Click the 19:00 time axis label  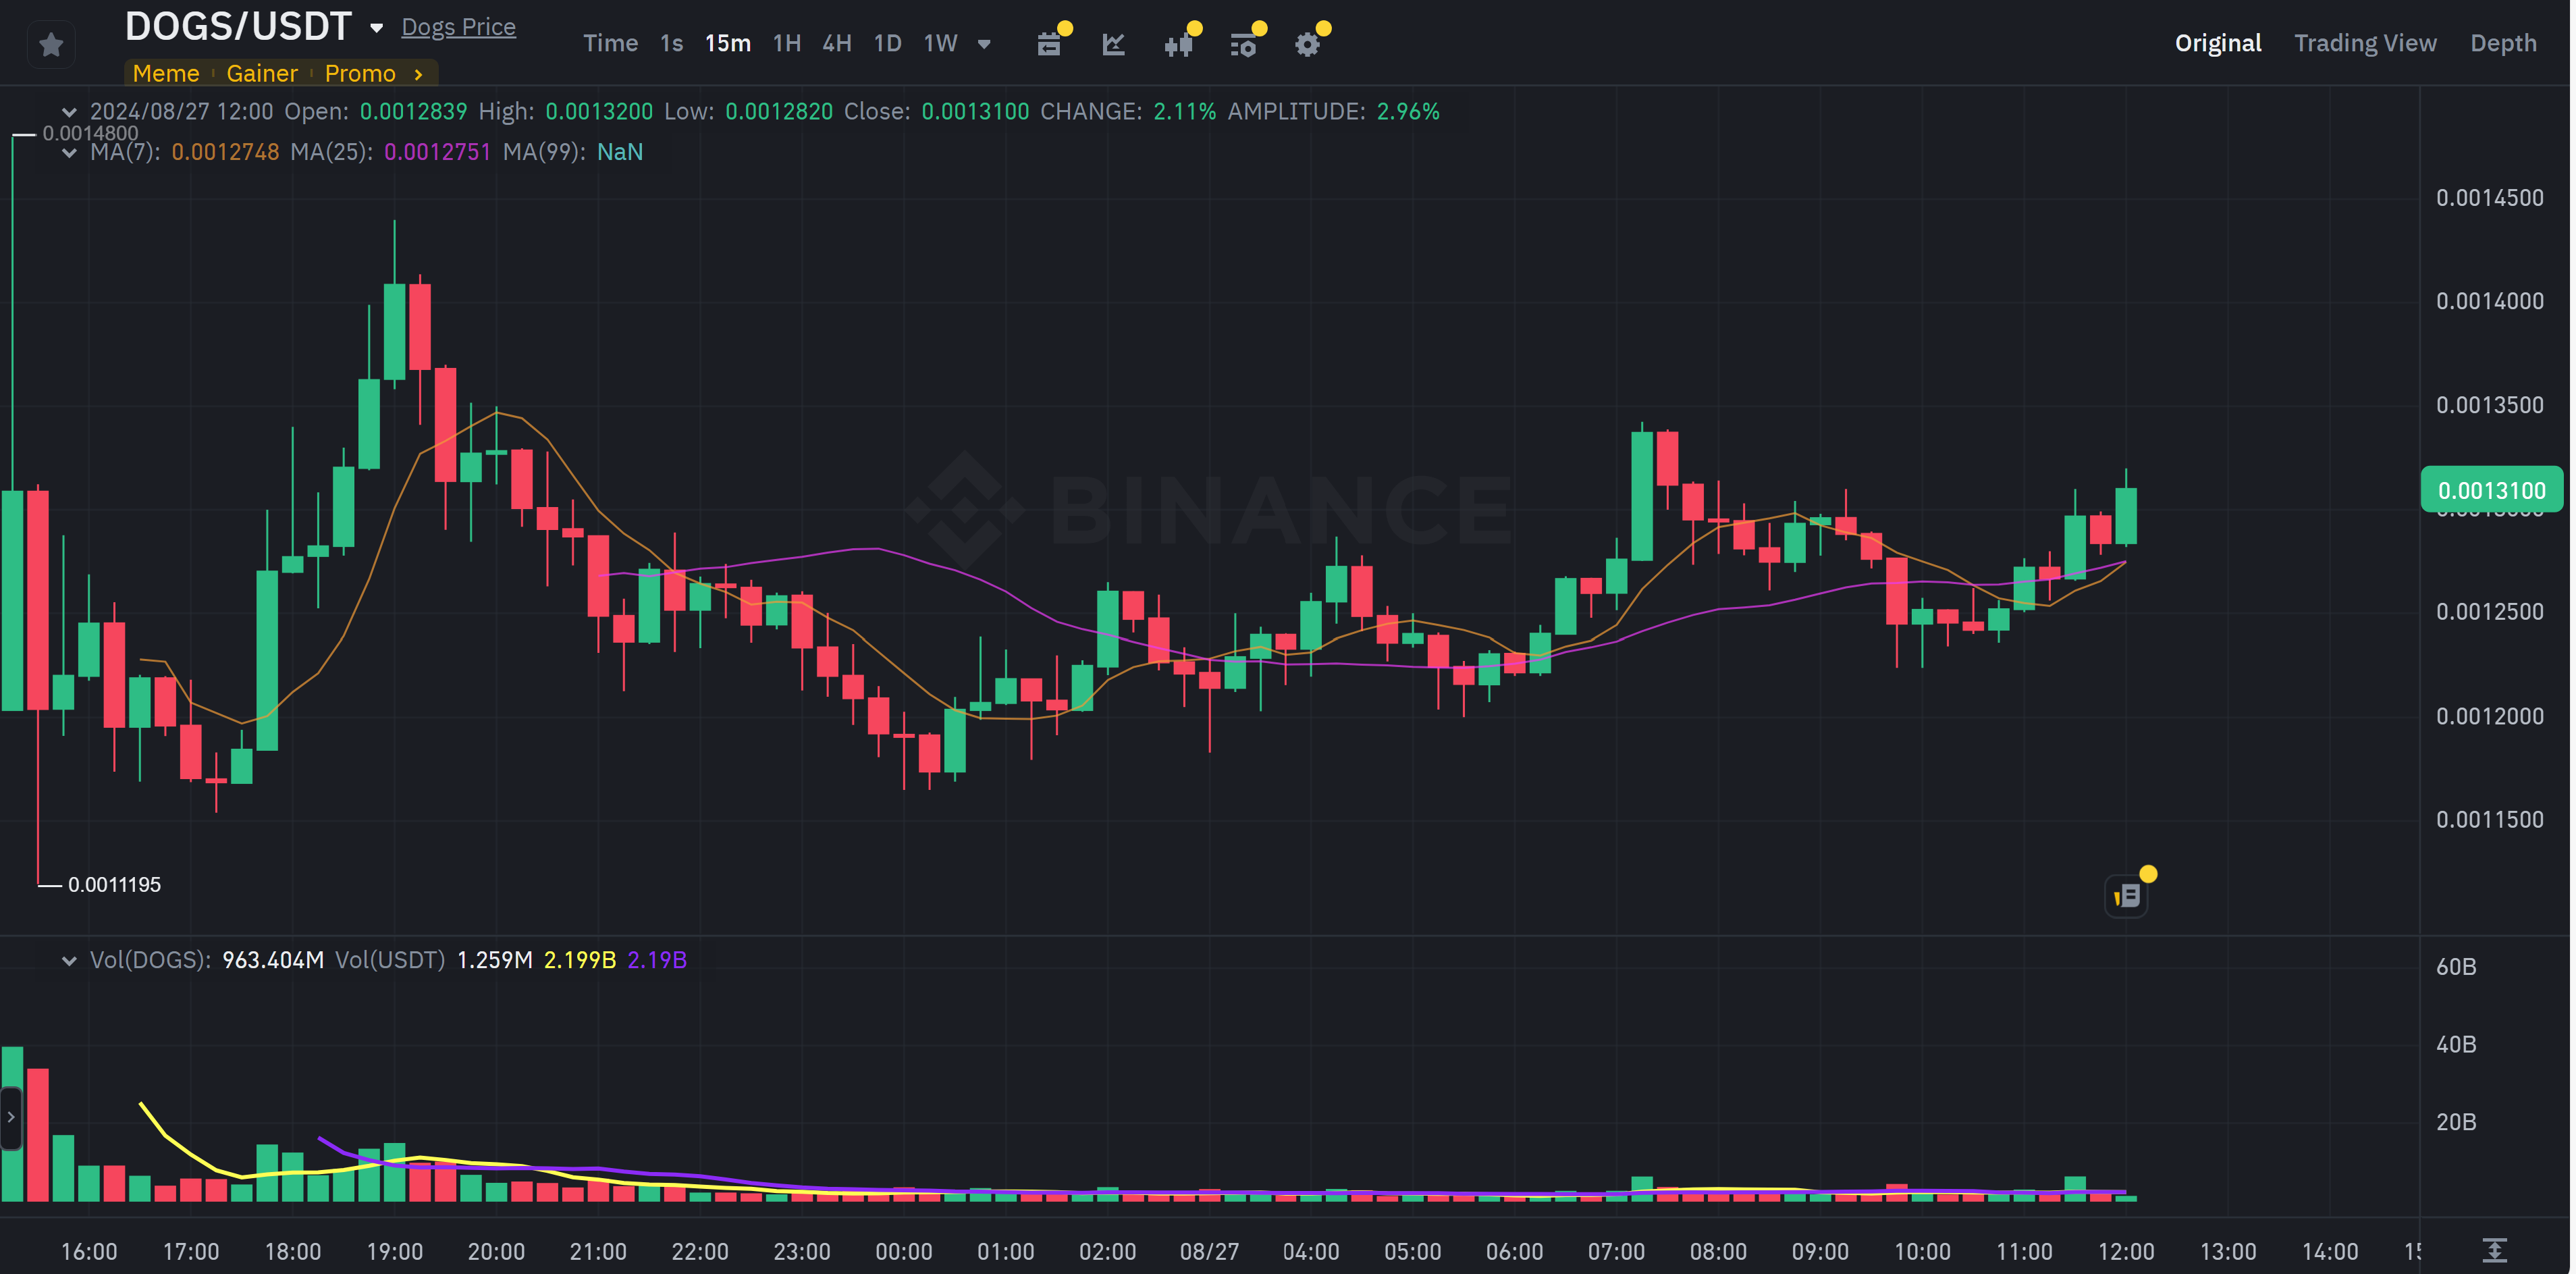click(x=394, y=1251)
